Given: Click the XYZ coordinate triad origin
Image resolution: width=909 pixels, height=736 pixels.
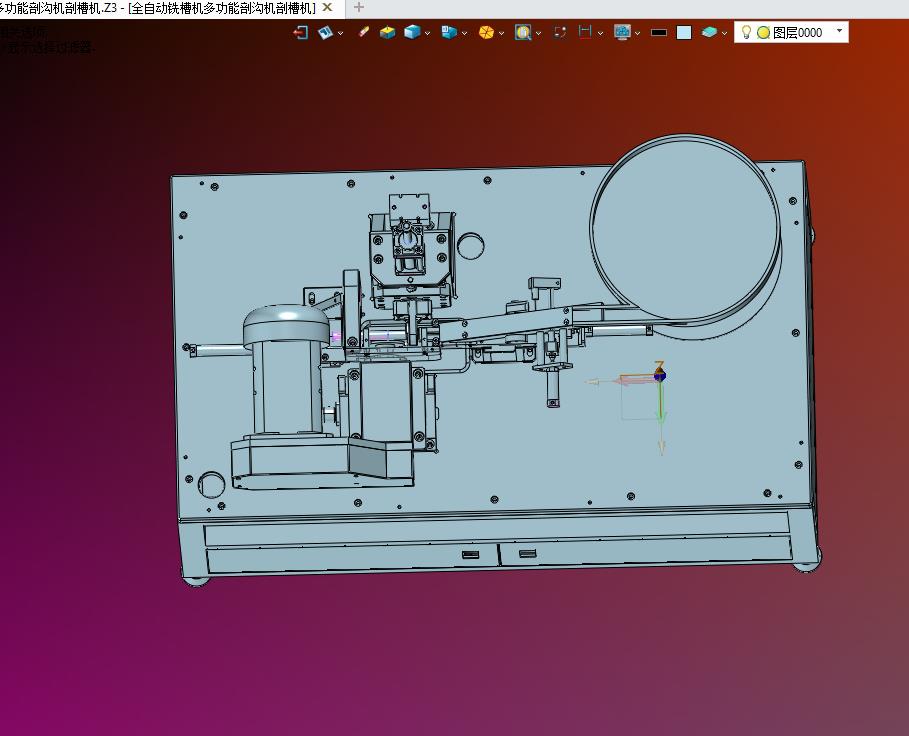Looking at the screenshot, I should [660, 376].
